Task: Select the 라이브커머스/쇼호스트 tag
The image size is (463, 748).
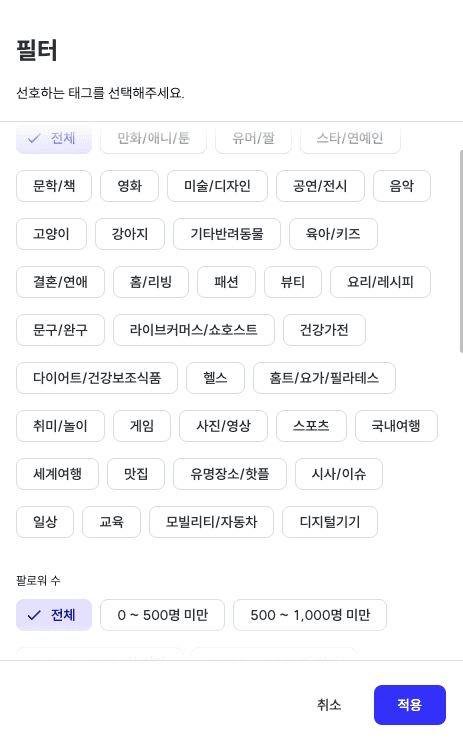Action: pos(194,330)
